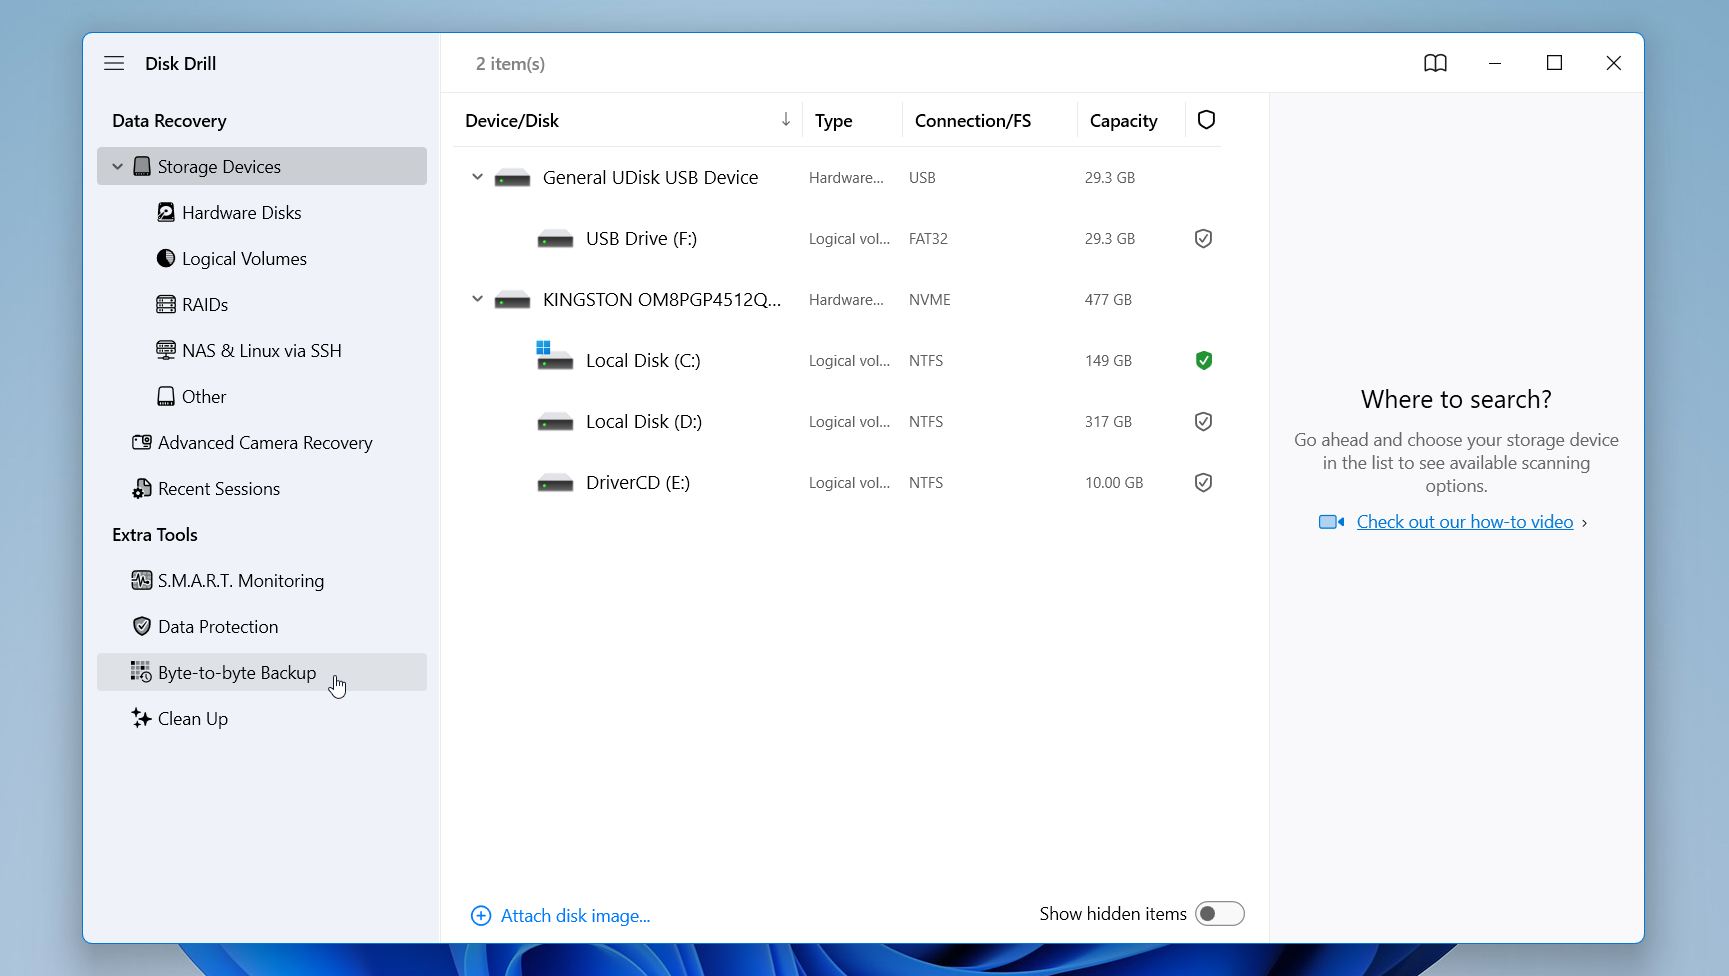Click the Recent Sessions gear icon
1729x976 pixels.
(142, 488)
